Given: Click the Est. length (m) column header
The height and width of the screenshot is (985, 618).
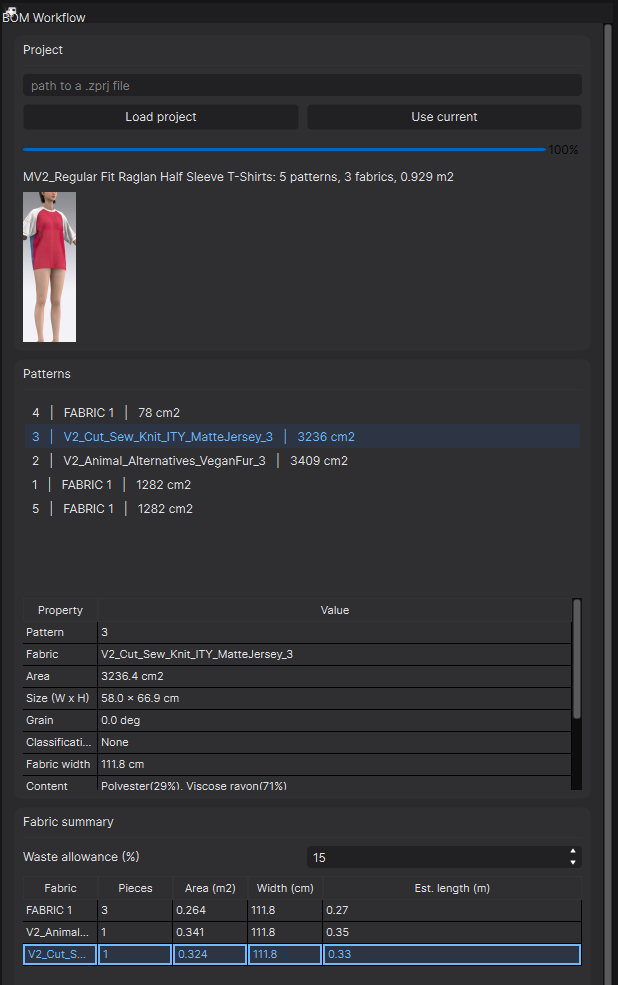Looking at the screenshot, I should click(452, 888).
